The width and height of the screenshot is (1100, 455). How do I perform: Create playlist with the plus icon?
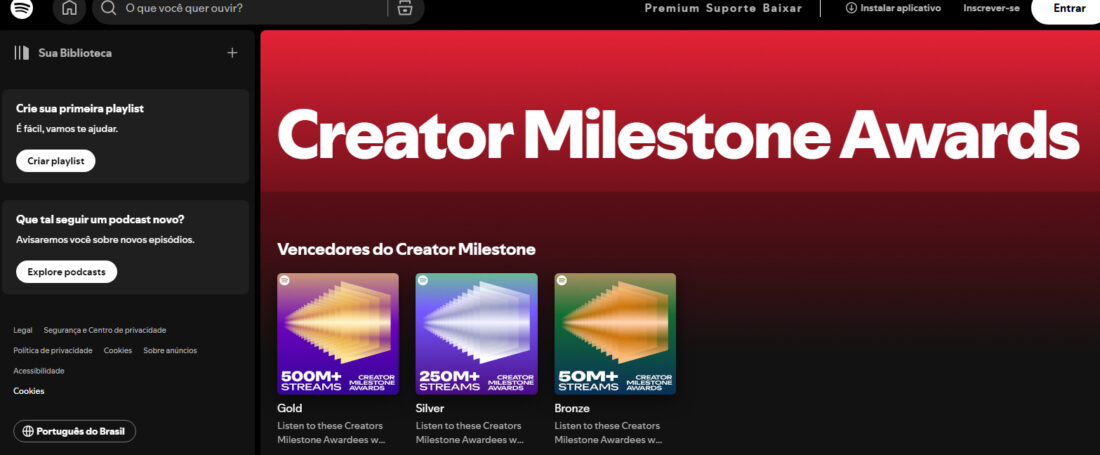click(x=232, y=53)
